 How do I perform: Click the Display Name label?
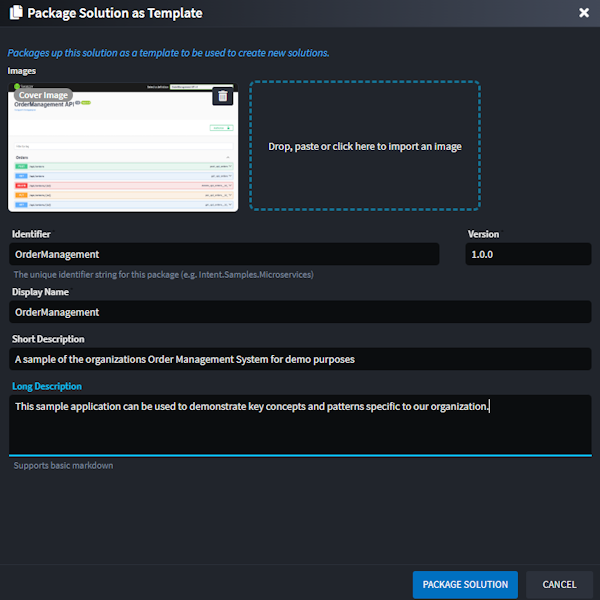(40, 292)
